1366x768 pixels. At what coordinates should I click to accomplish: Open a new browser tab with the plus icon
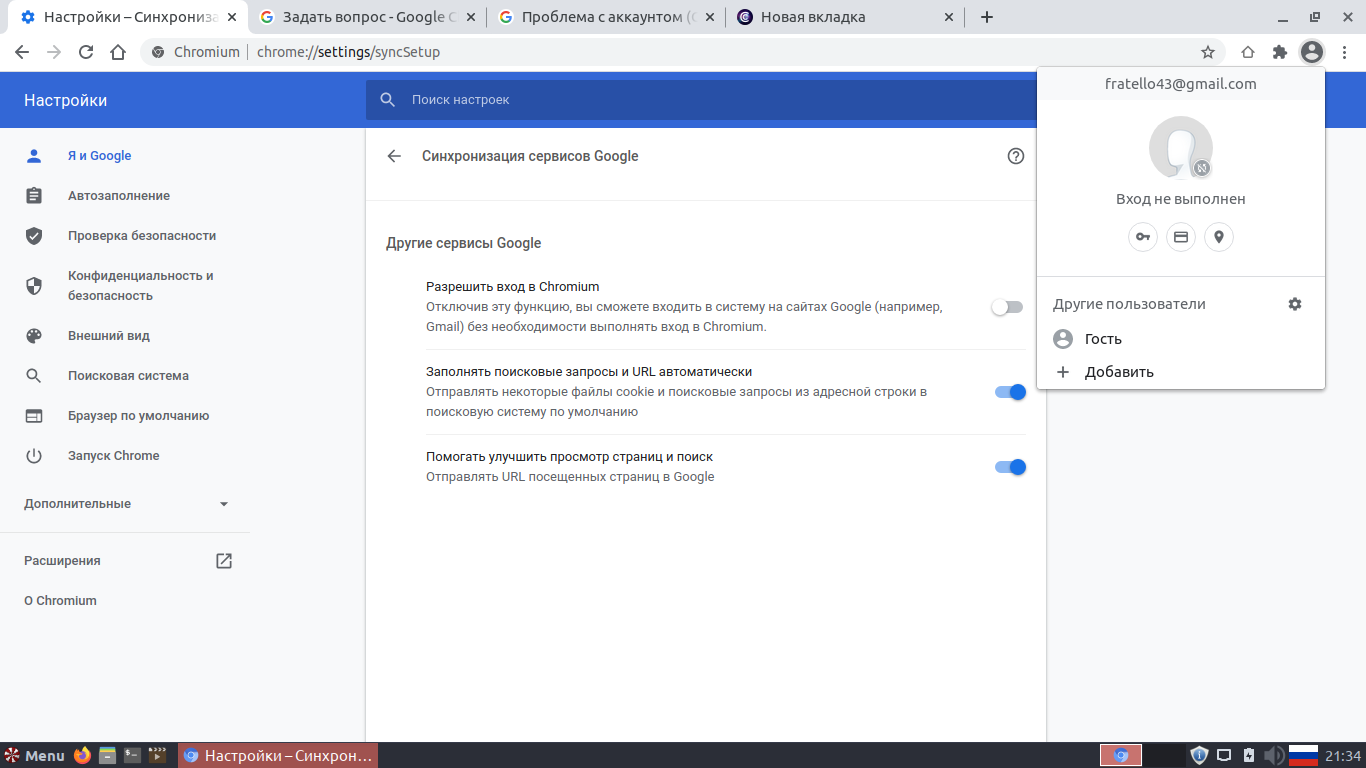(987, 17)
